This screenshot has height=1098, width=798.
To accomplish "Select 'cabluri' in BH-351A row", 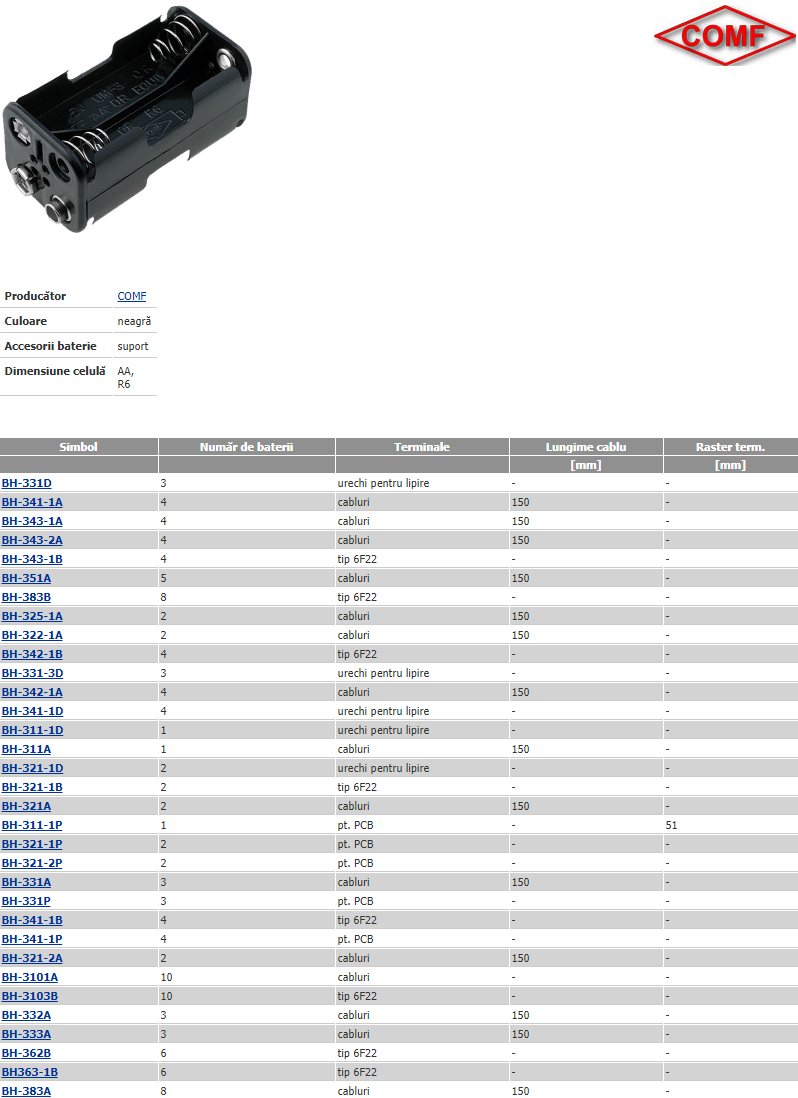I will (x=354, y=578).
